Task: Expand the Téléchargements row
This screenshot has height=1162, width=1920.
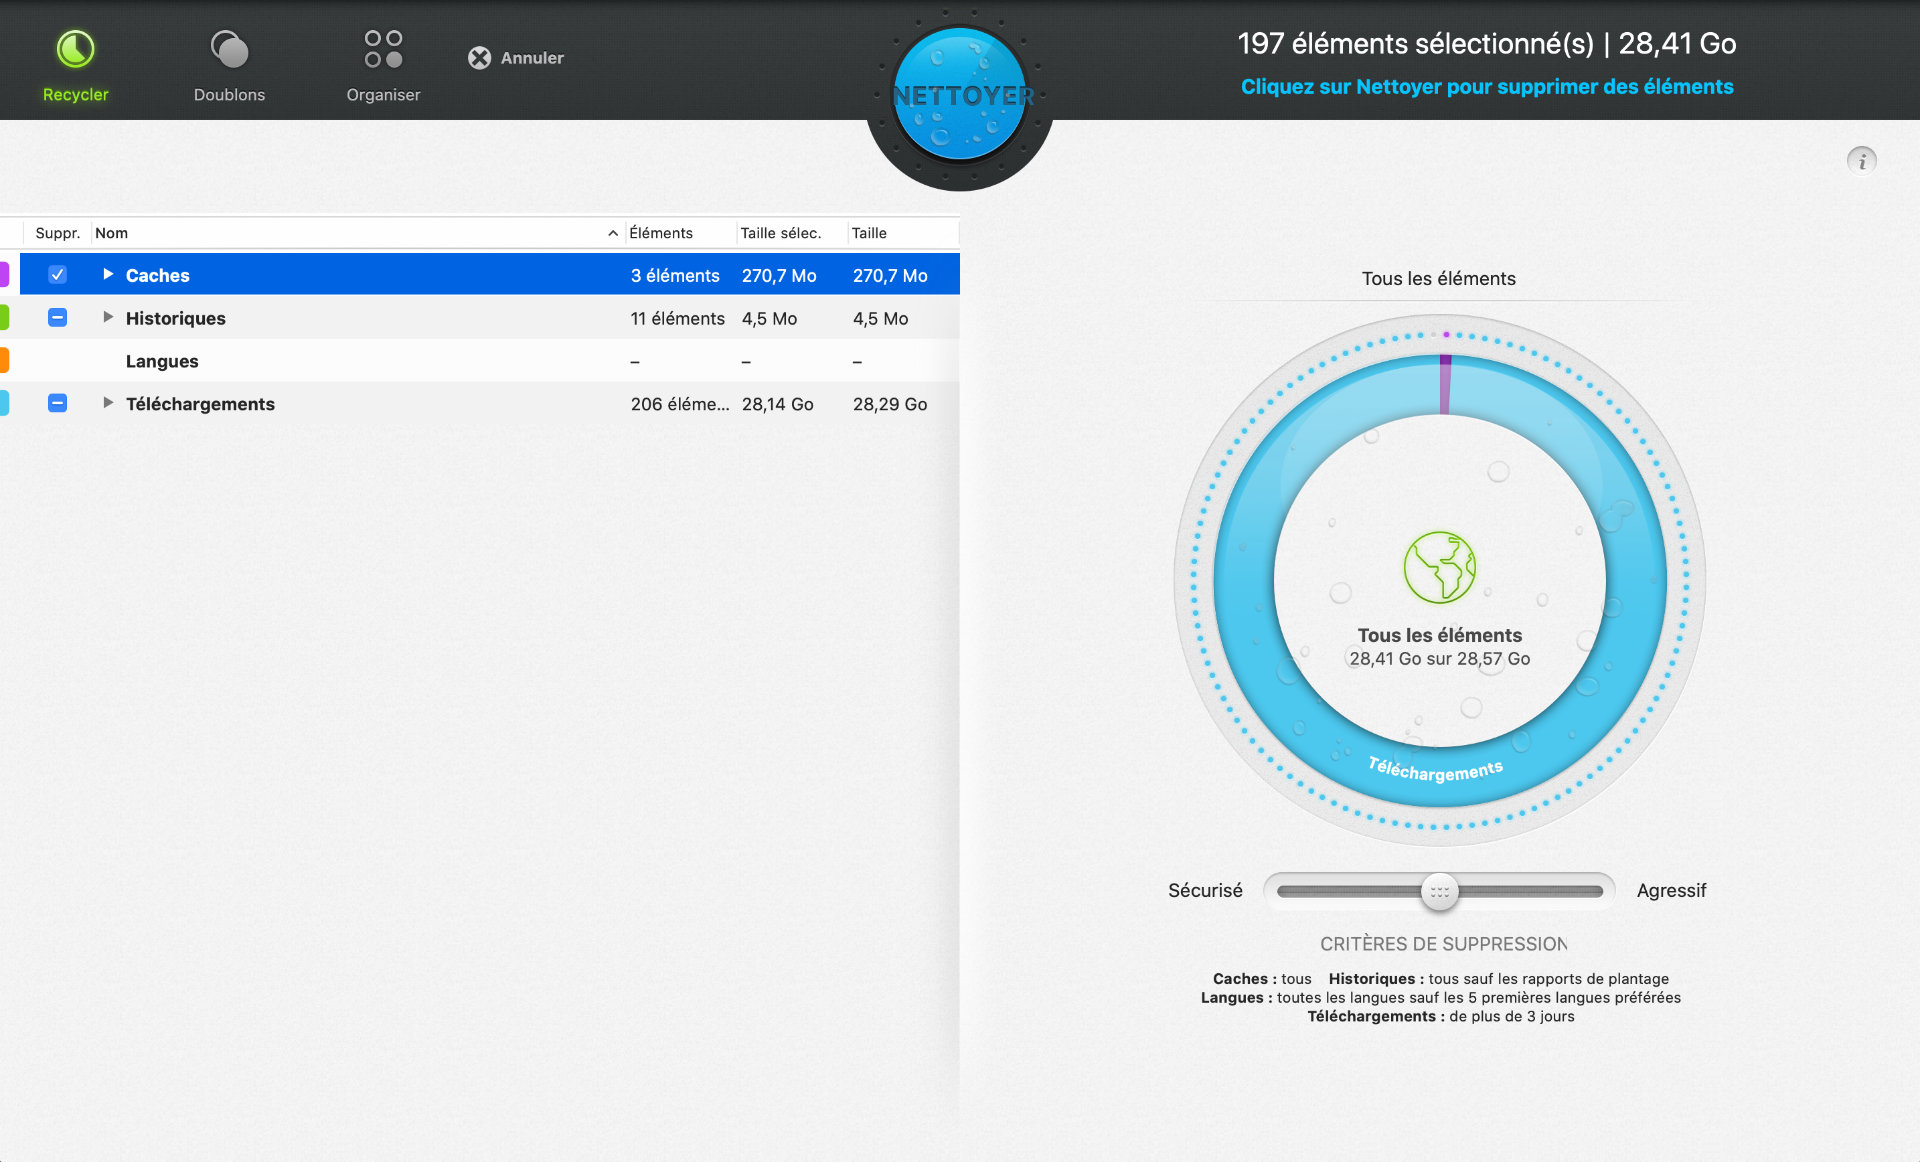Action: (108, 403)
